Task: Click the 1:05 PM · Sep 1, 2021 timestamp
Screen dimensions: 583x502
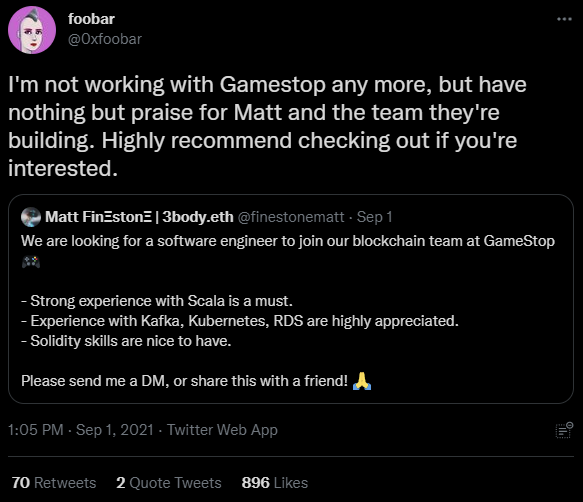Action: [81, 430]
